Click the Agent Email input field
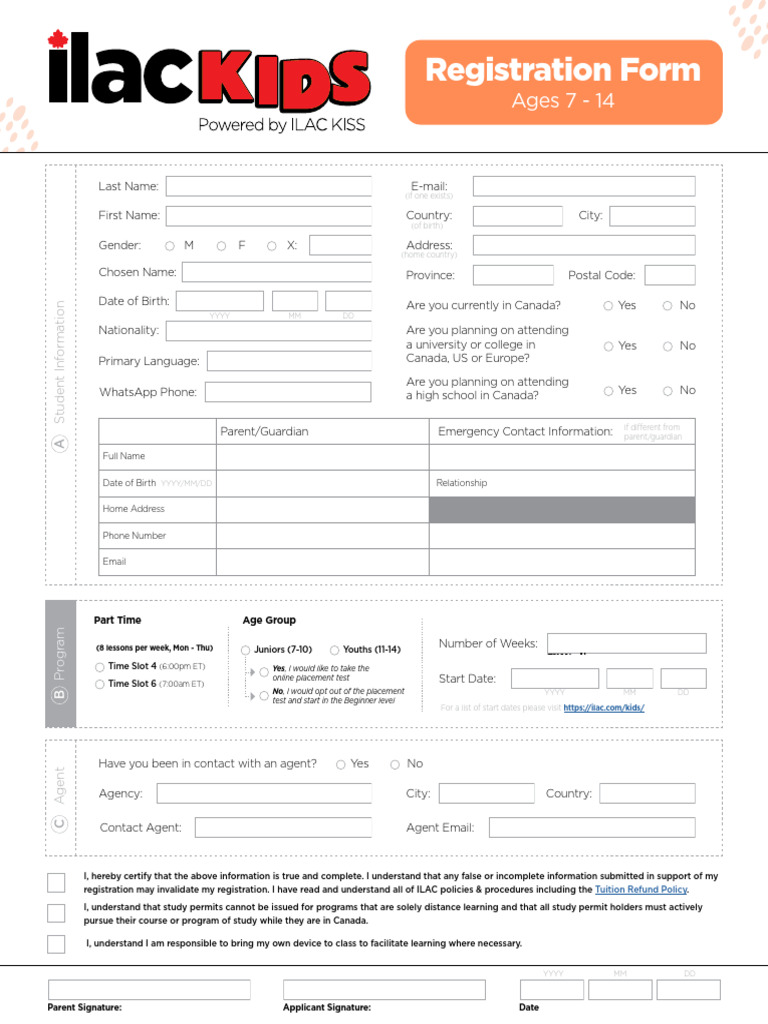Viewport: 768px width, 1024px height. pos(592,827)
